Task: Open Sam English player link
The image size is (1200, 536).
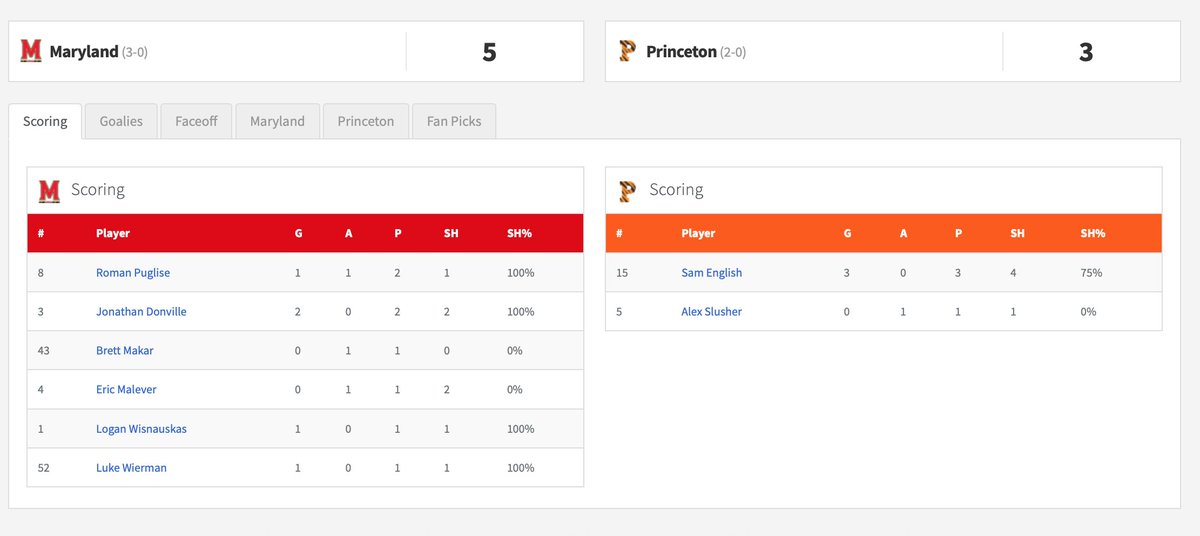Action: point(711,273)
